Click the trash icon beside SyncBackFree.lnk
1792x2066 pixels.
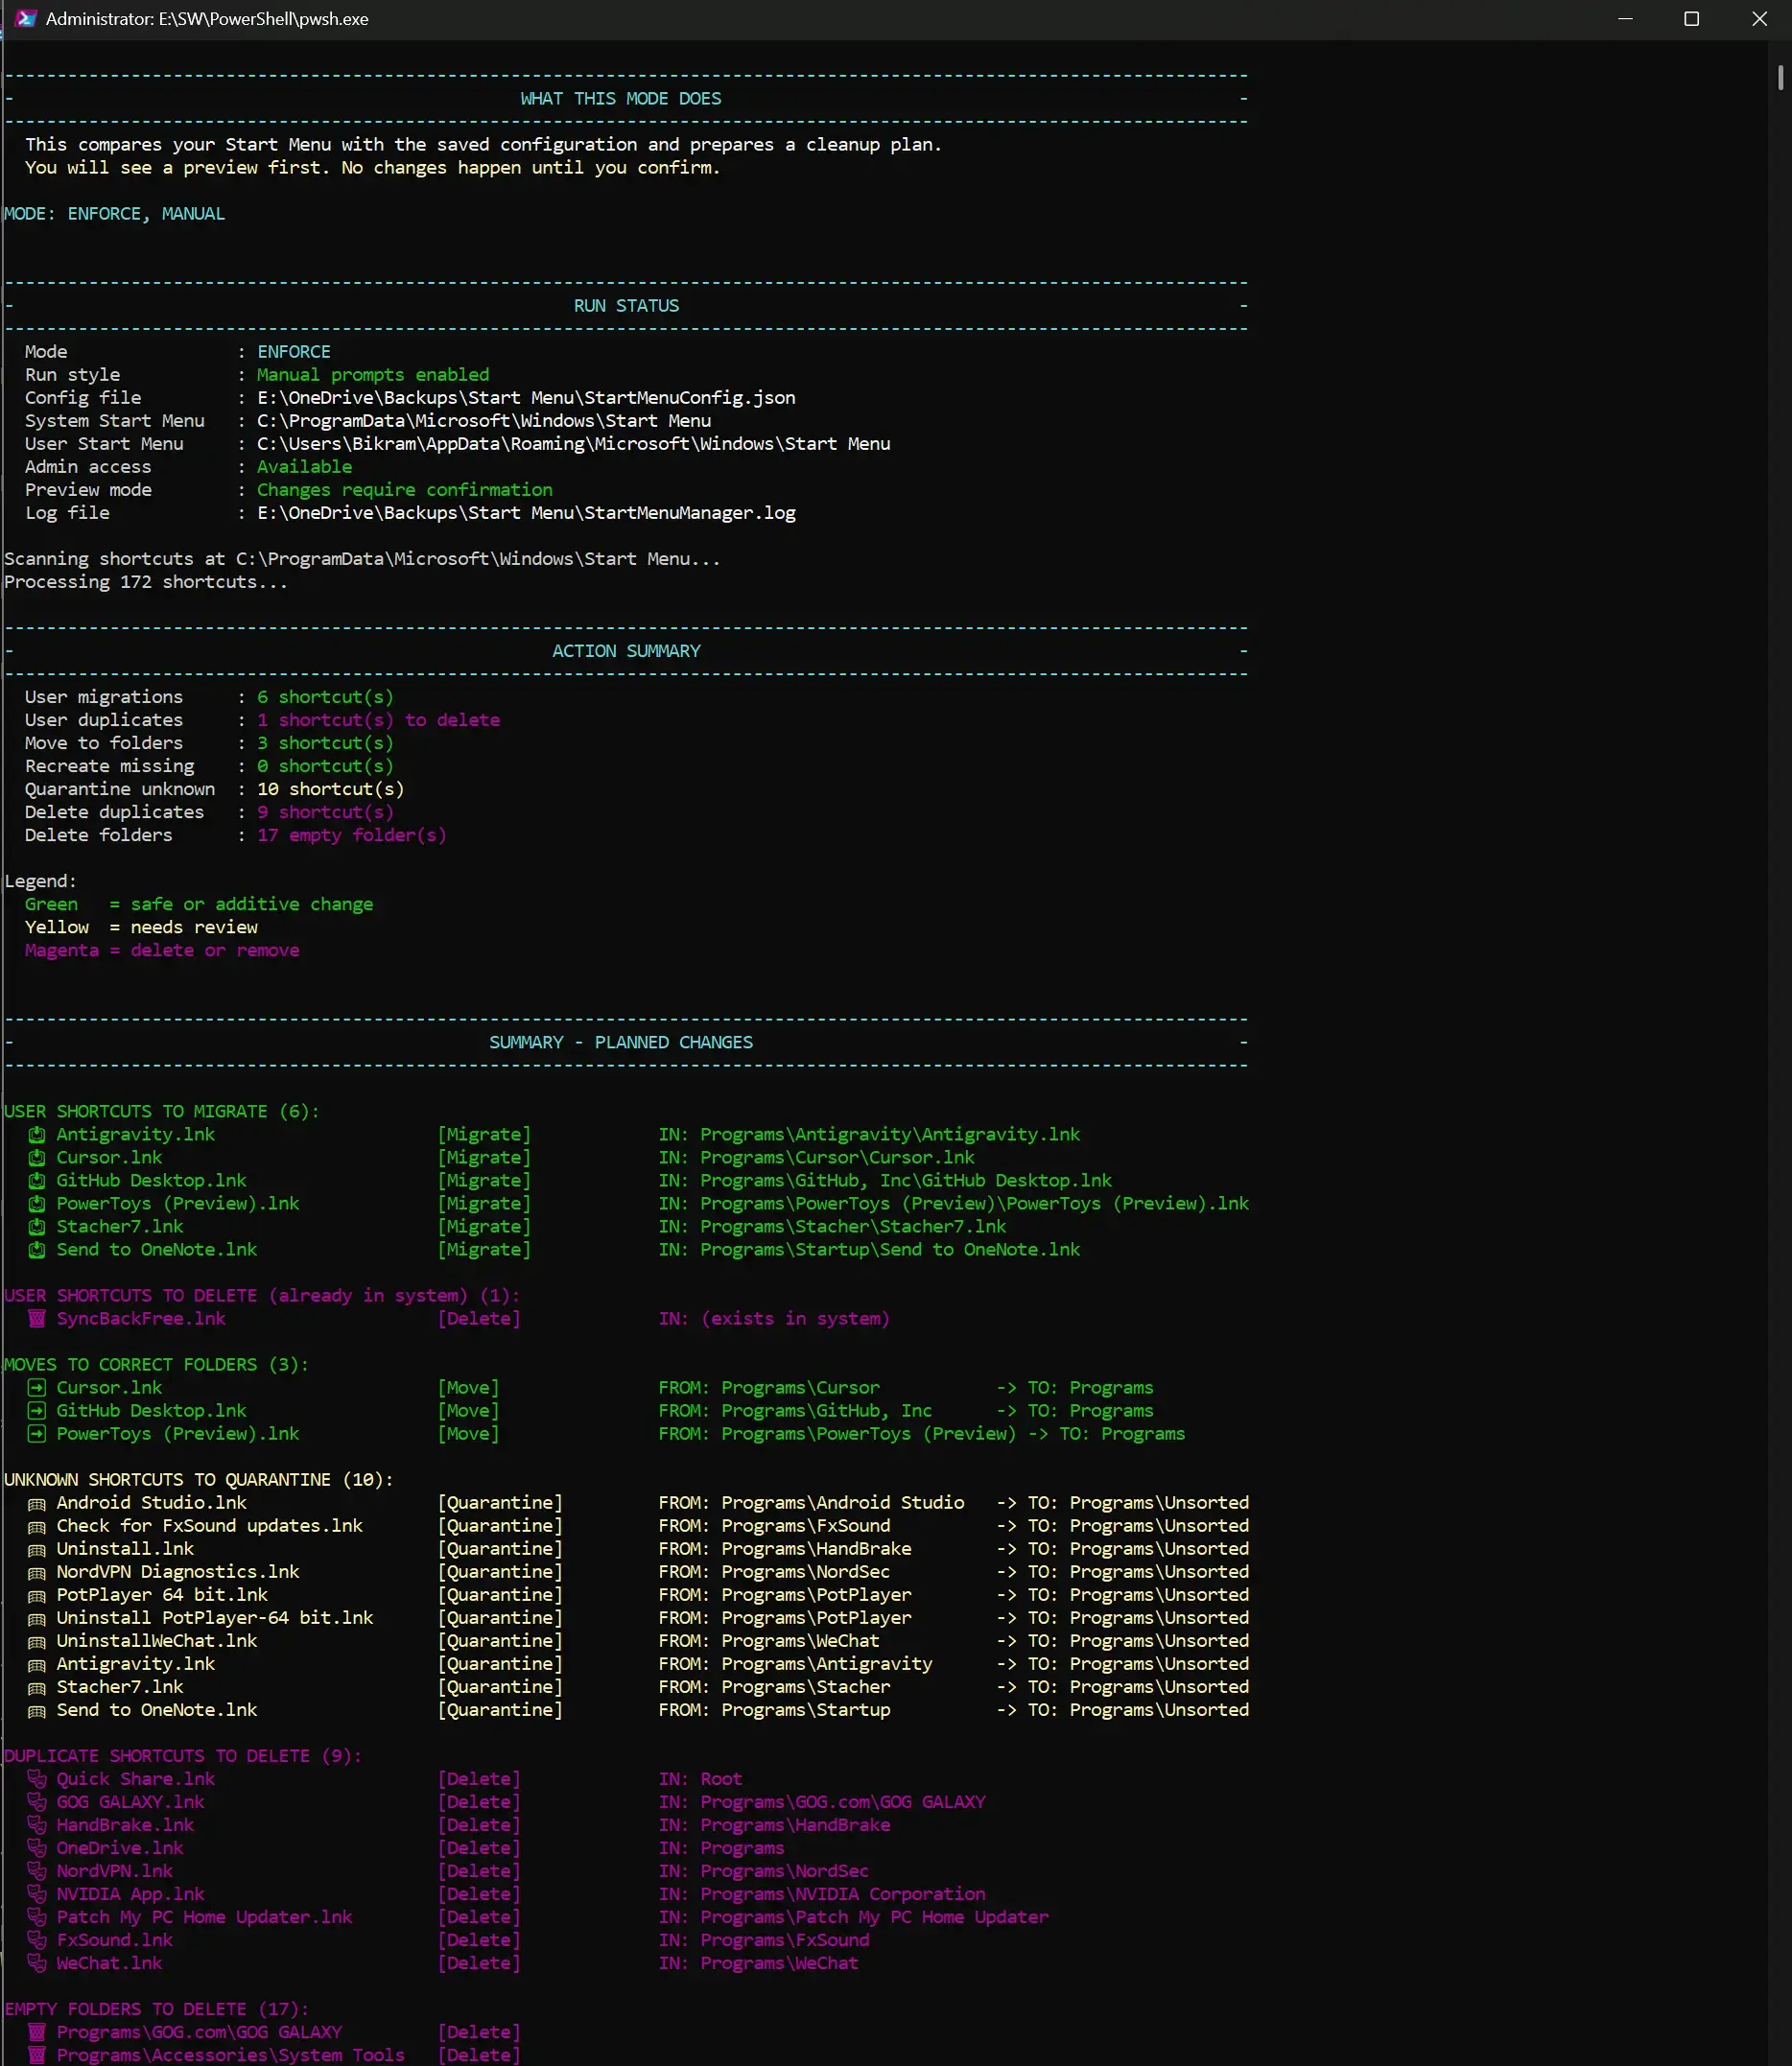click(37, 1319)
